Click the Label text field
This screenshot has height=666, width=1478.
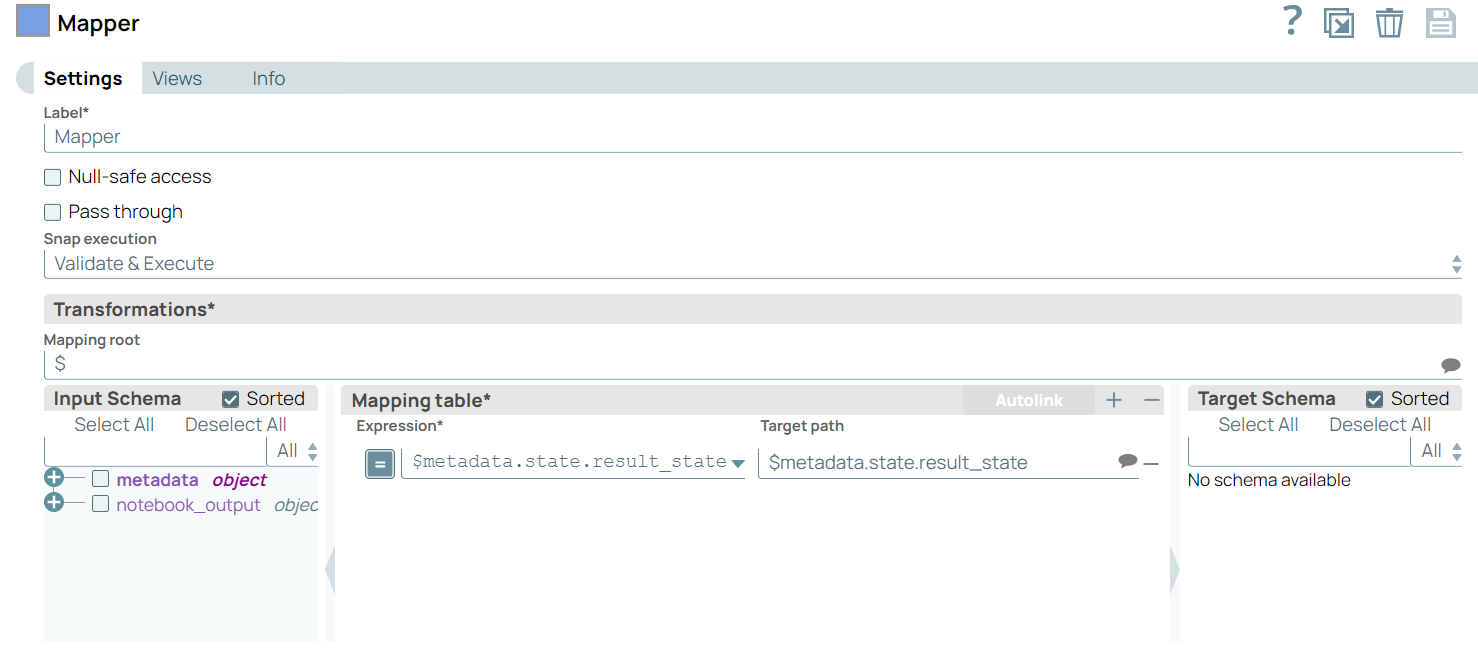[x=752, y=137]
